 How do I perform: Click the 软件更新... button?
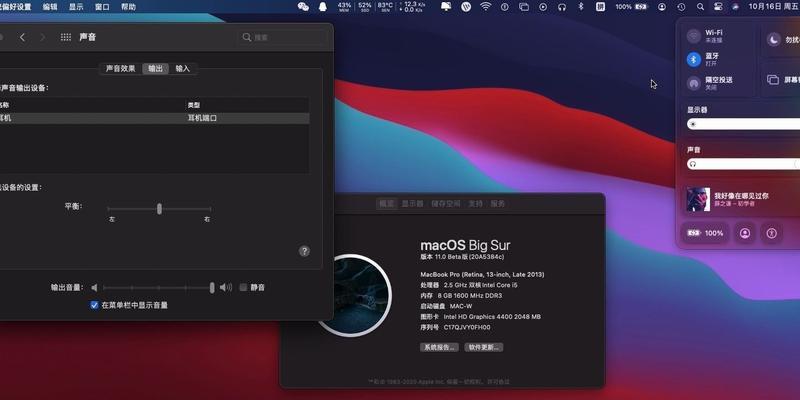coord(484,347)
